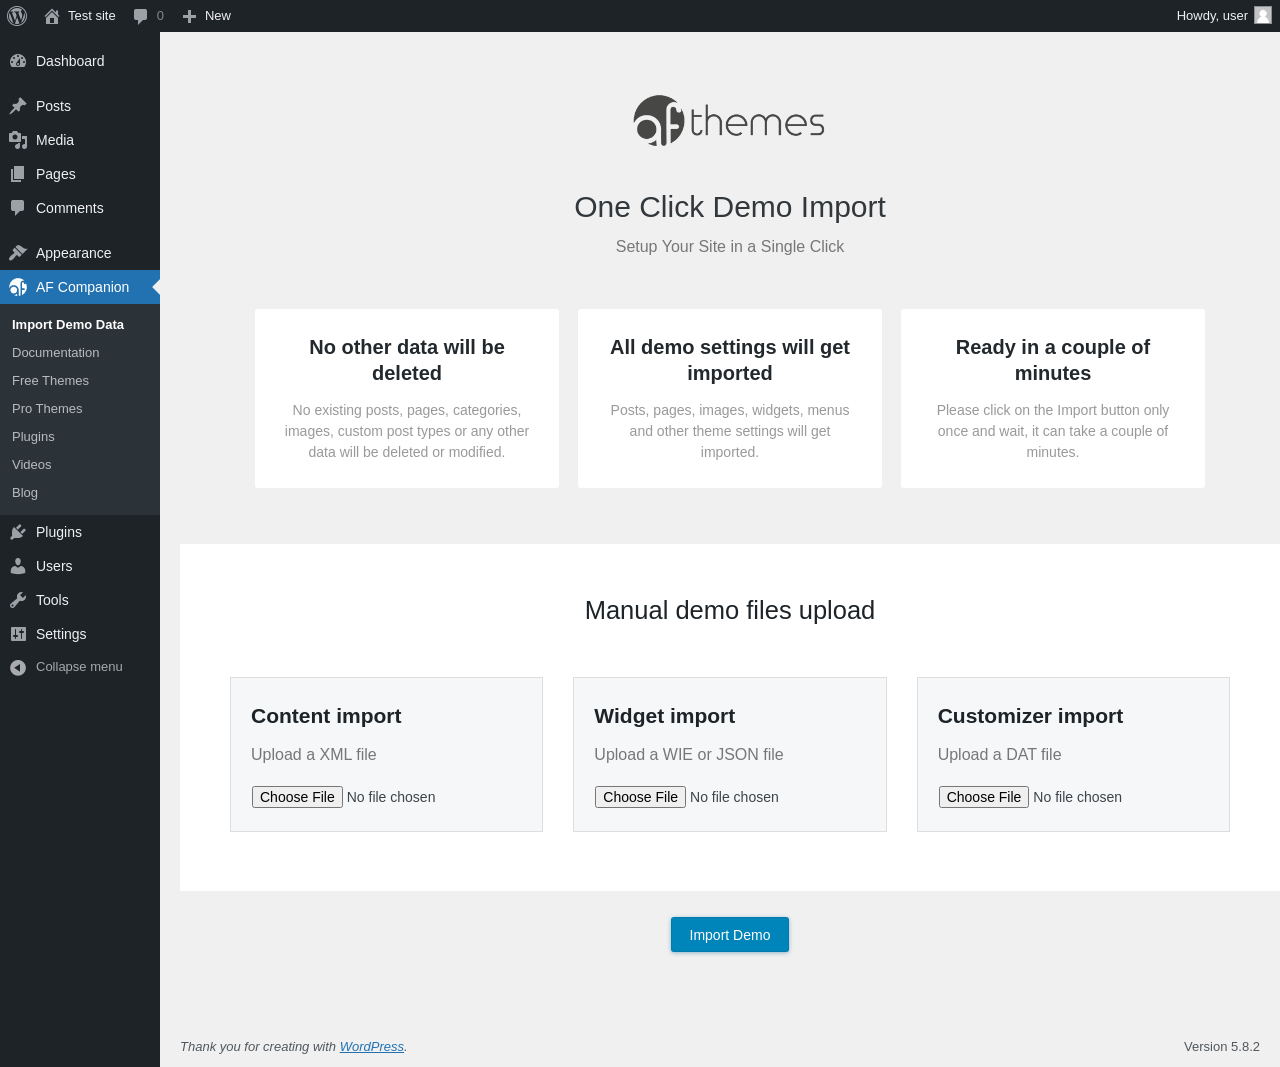Select the Settings menu item
This screenshot has width=1280, height=1067.
[80, 634]
